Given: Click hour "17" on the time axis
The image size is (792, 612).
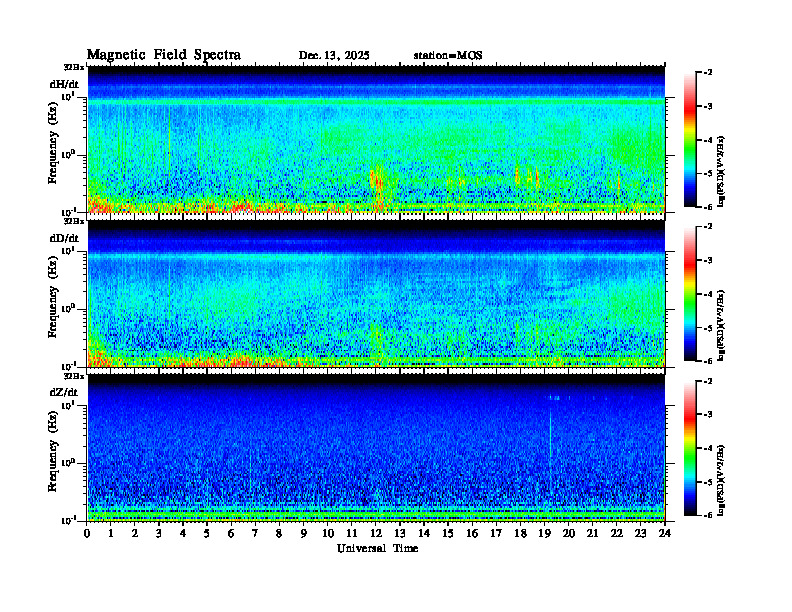Looking at the screenshot, I should 497,533.
